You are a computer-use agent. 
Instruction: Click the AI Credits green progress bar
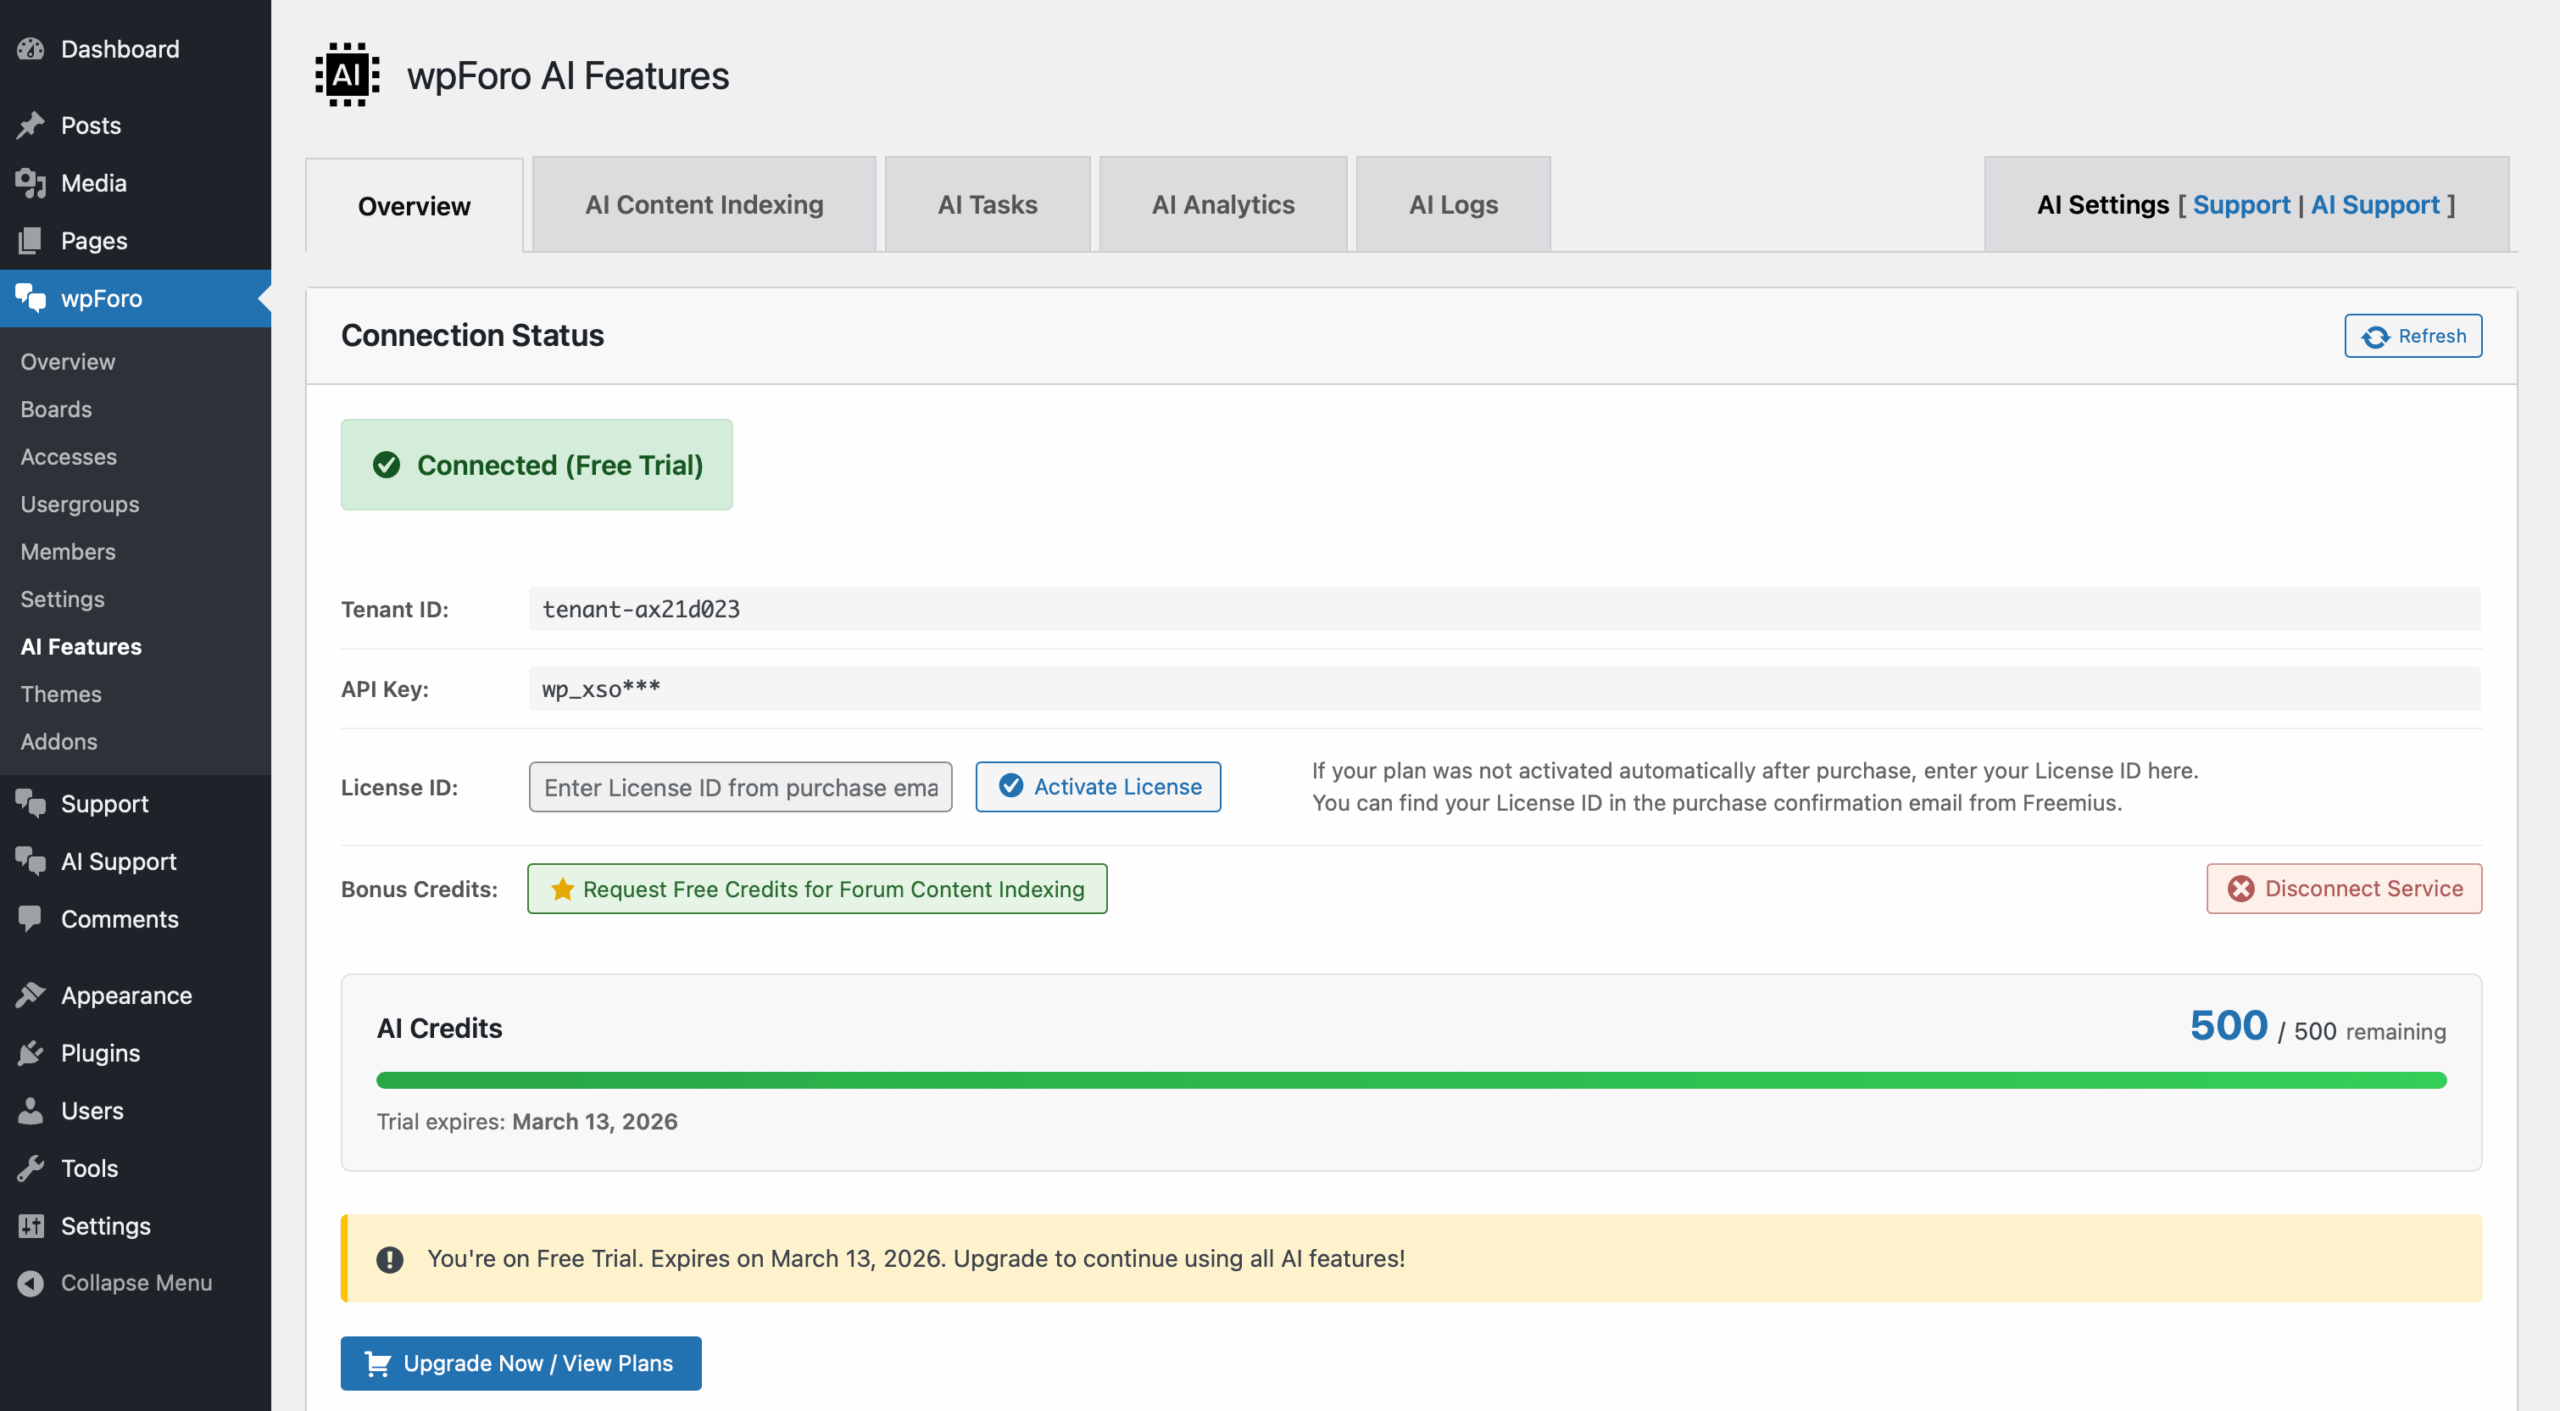point(1410,1080)
